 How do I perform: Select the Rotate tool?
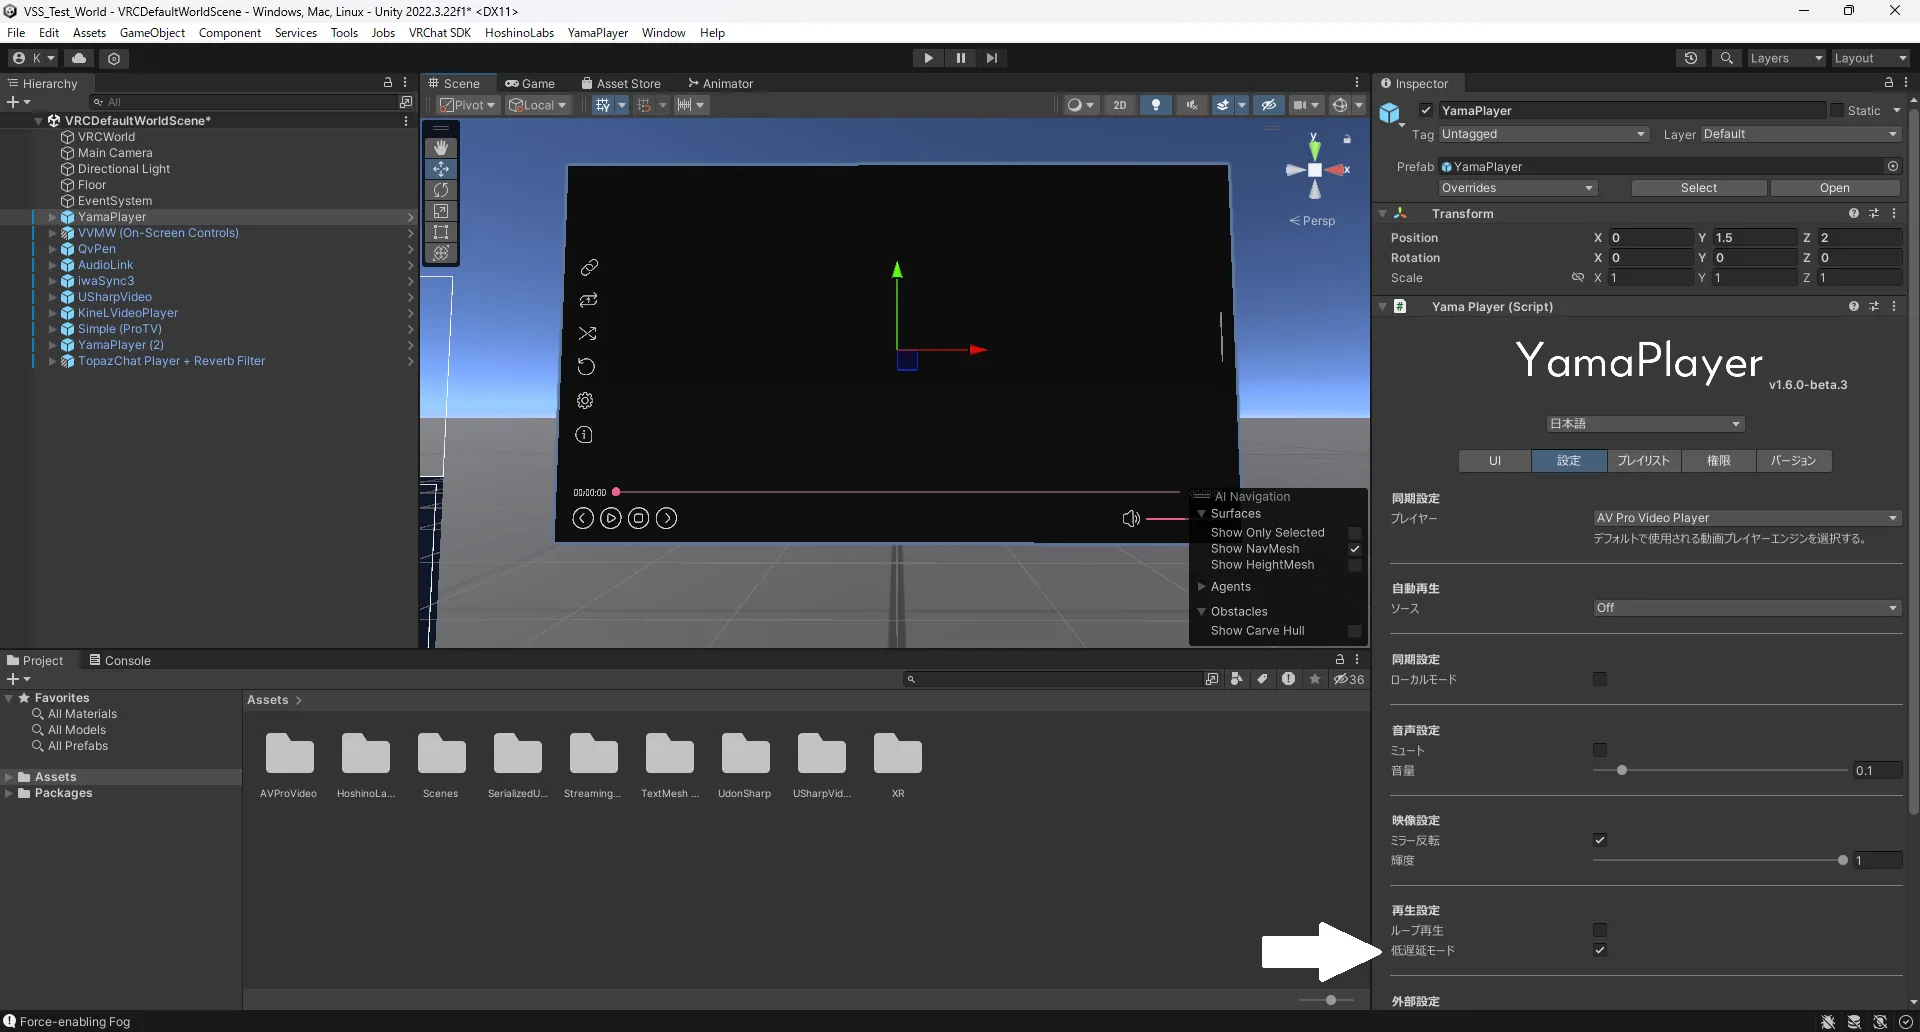(441, 190)
